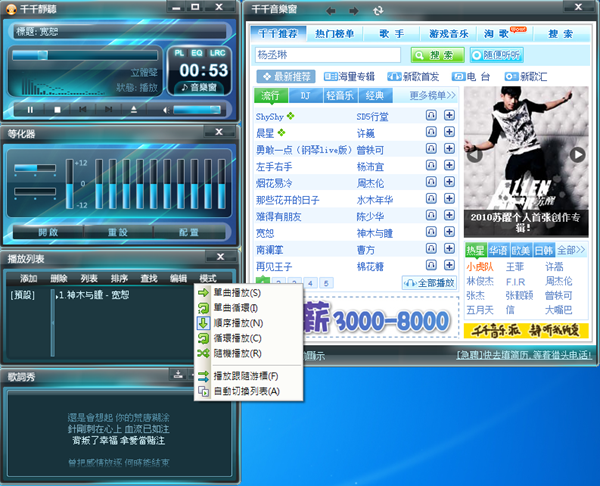Toggle the EQ equalizer panel button

tap(198, 51)
